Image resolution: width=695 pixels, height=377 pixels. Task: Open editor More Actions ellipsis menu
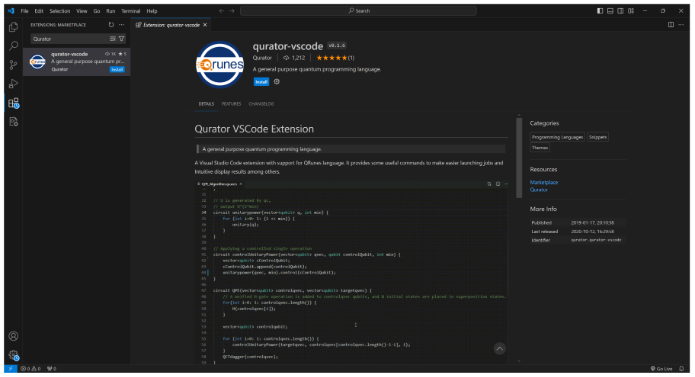[x=681, y=25]
